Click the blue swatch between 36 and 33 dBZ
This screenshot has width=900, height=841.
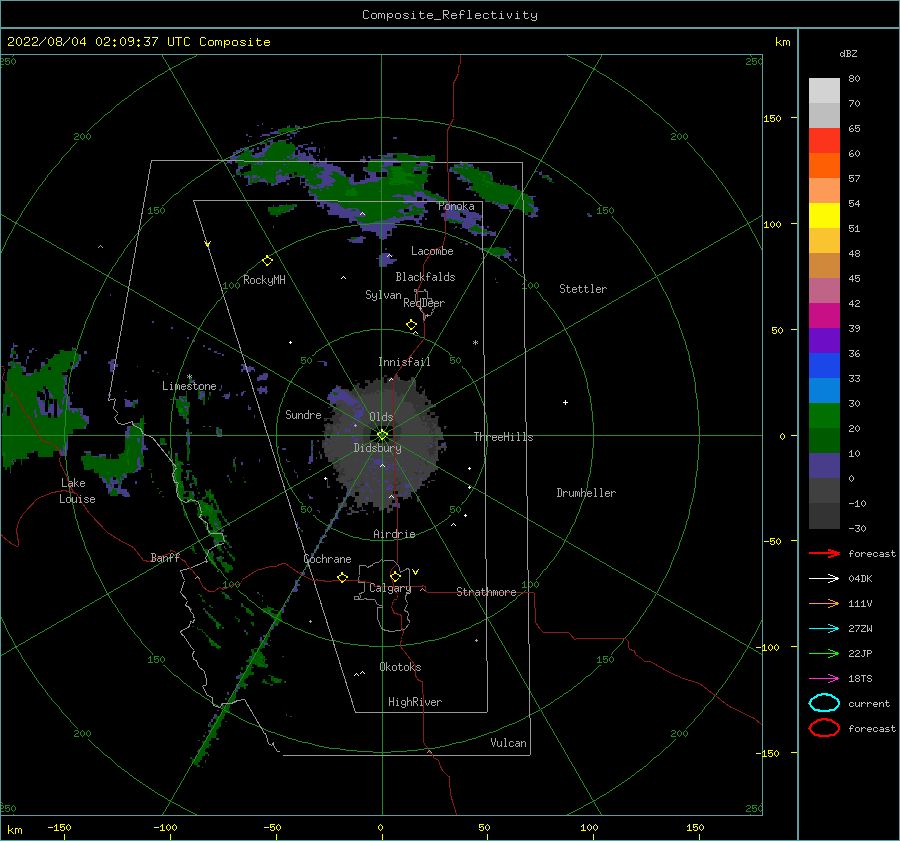click(824, 366)
